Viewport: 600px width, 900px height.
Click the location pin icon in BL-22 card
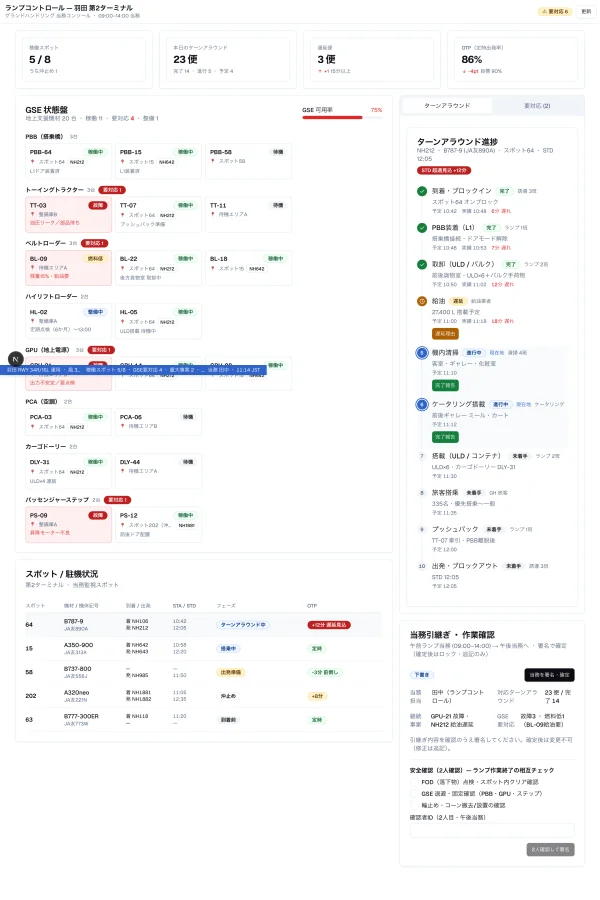122,269
